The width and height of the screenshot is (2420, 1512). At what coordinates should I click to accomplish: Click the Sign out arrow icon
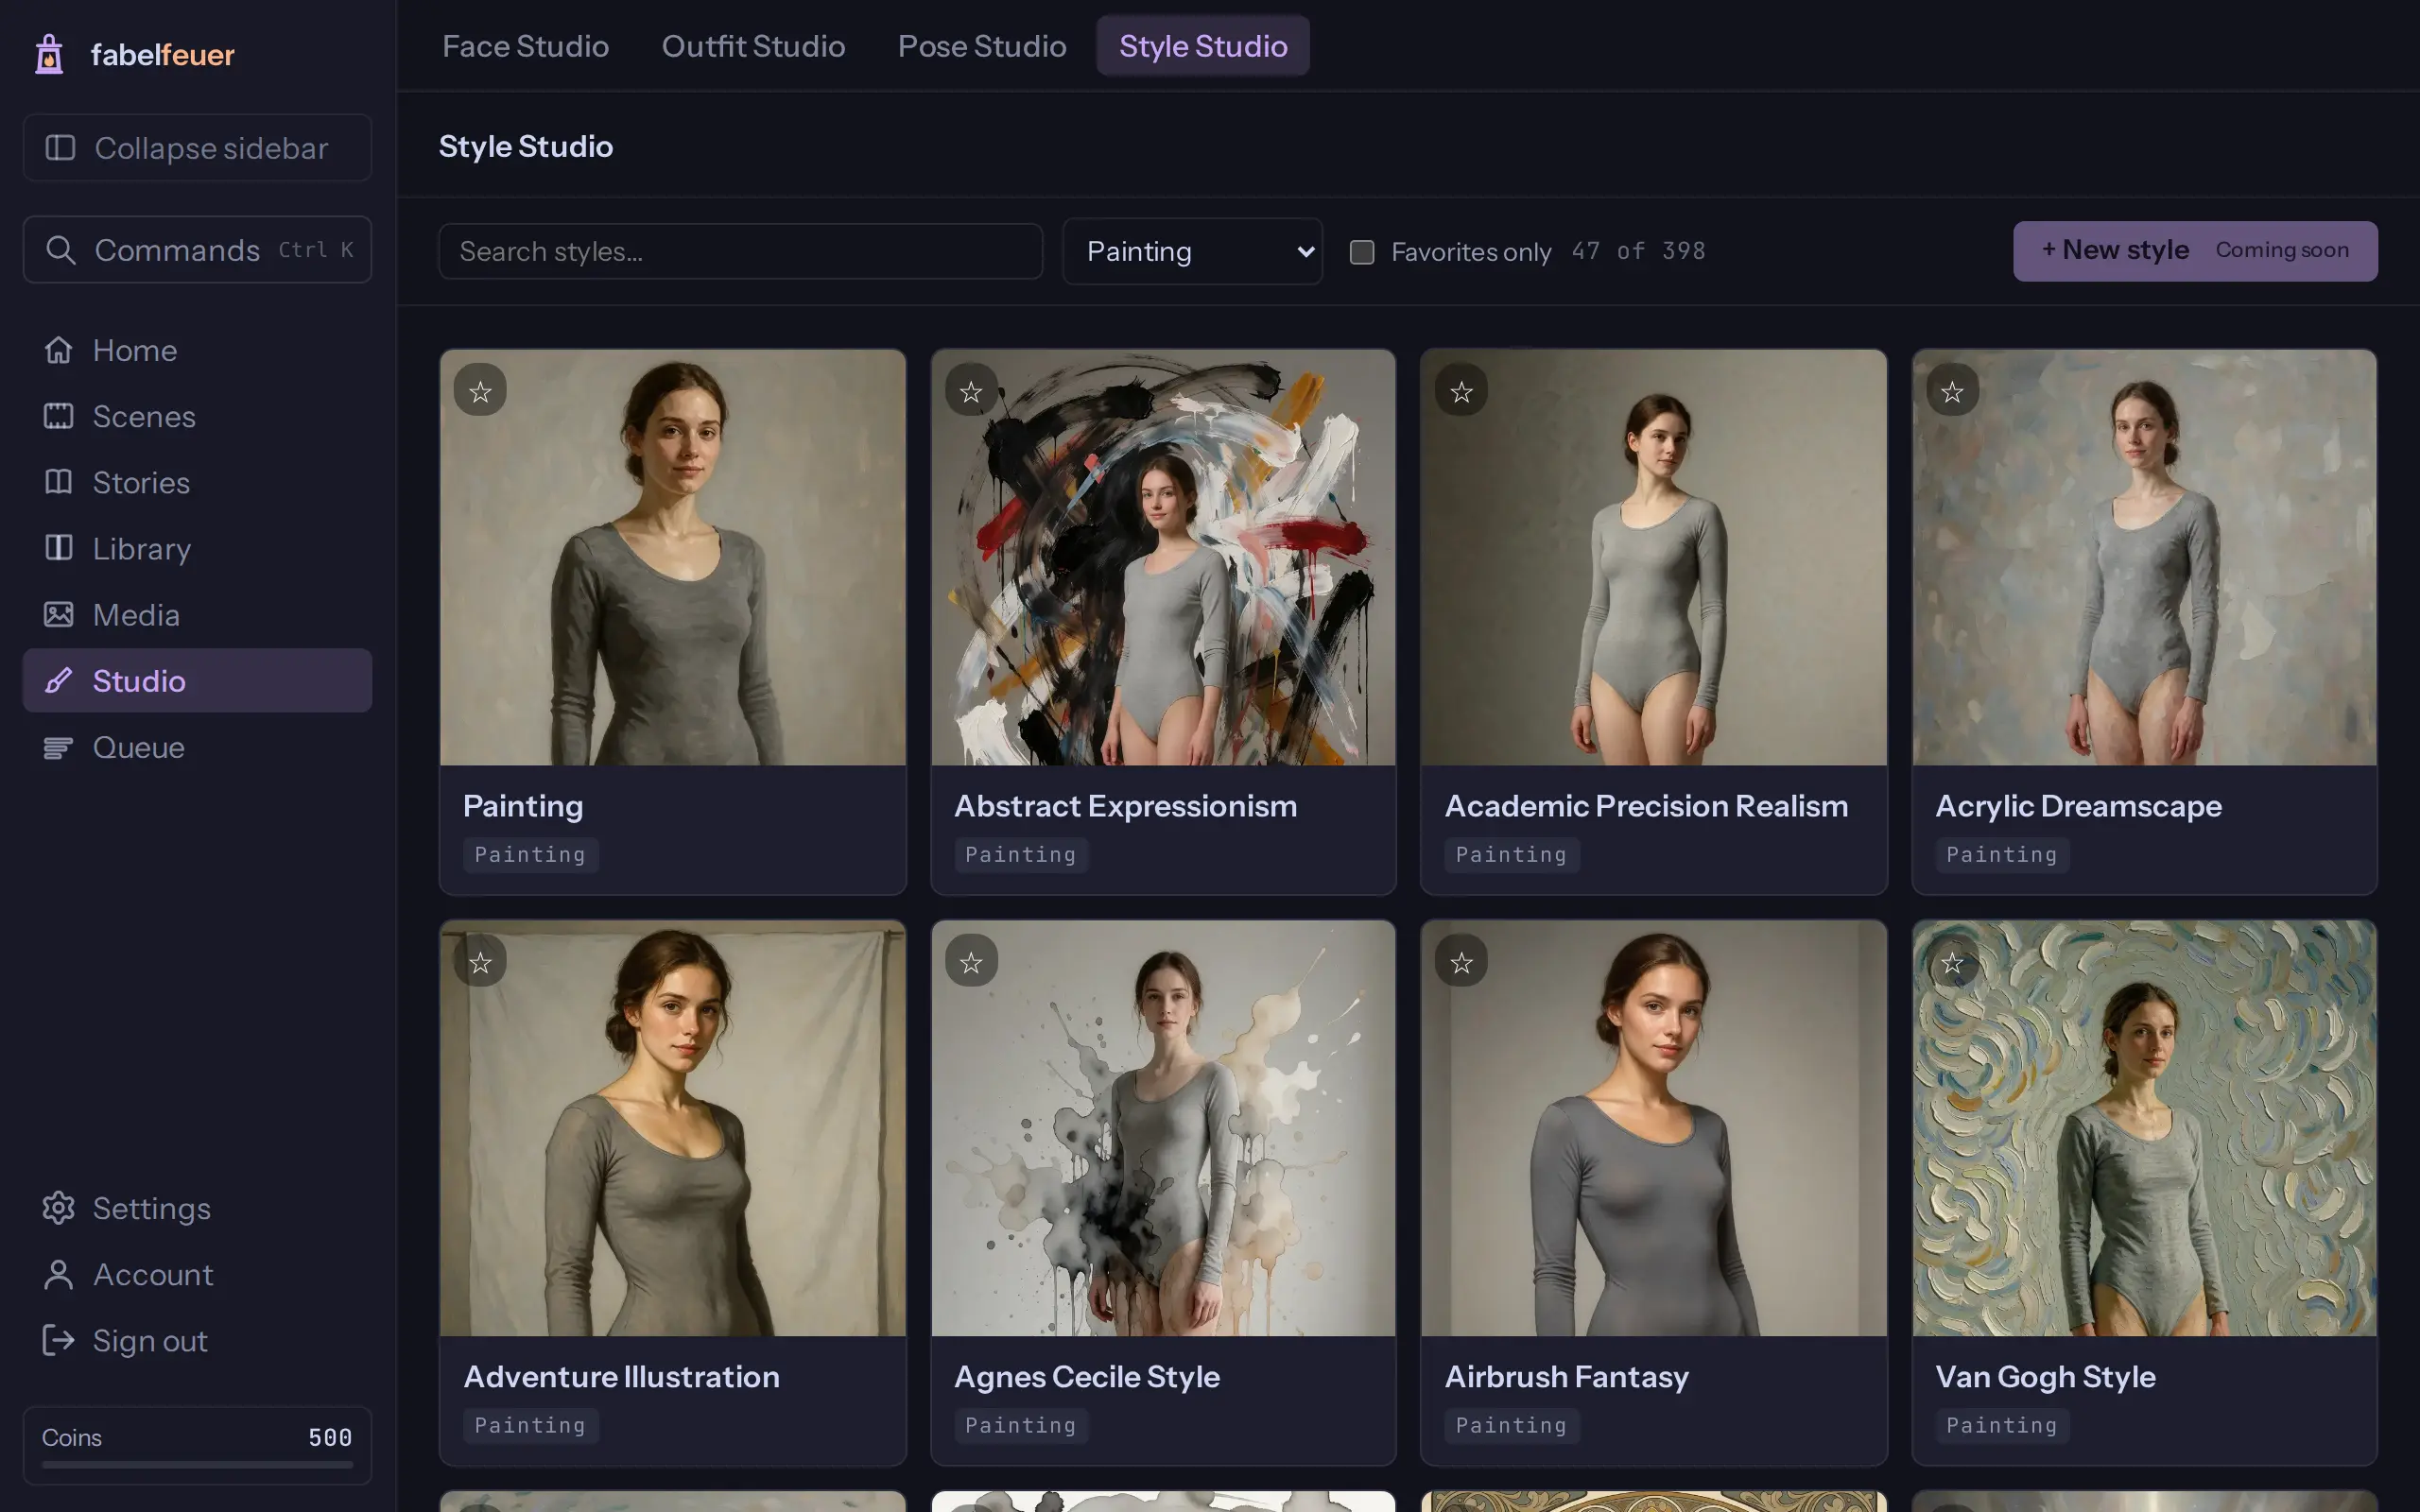[x=59, y=1340]
